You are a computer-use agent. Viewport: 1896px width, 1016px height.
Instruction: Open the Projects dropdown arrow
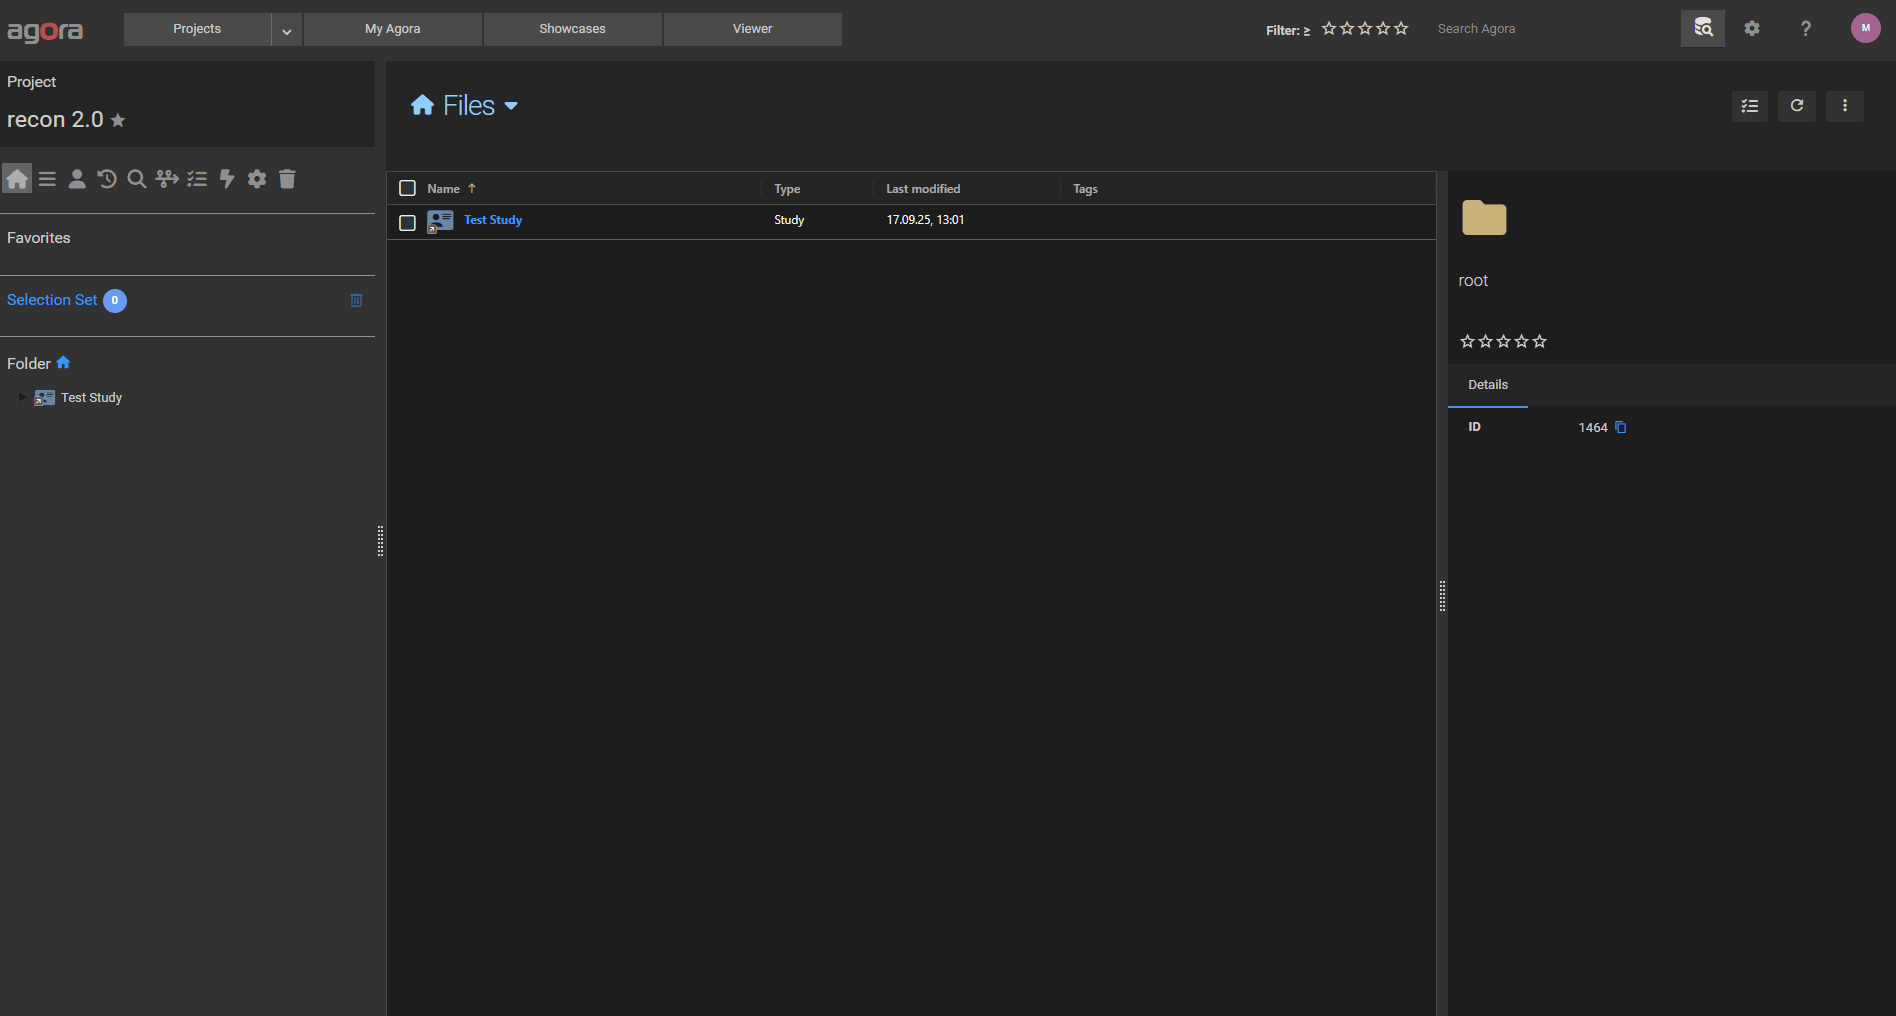[287, 30]
